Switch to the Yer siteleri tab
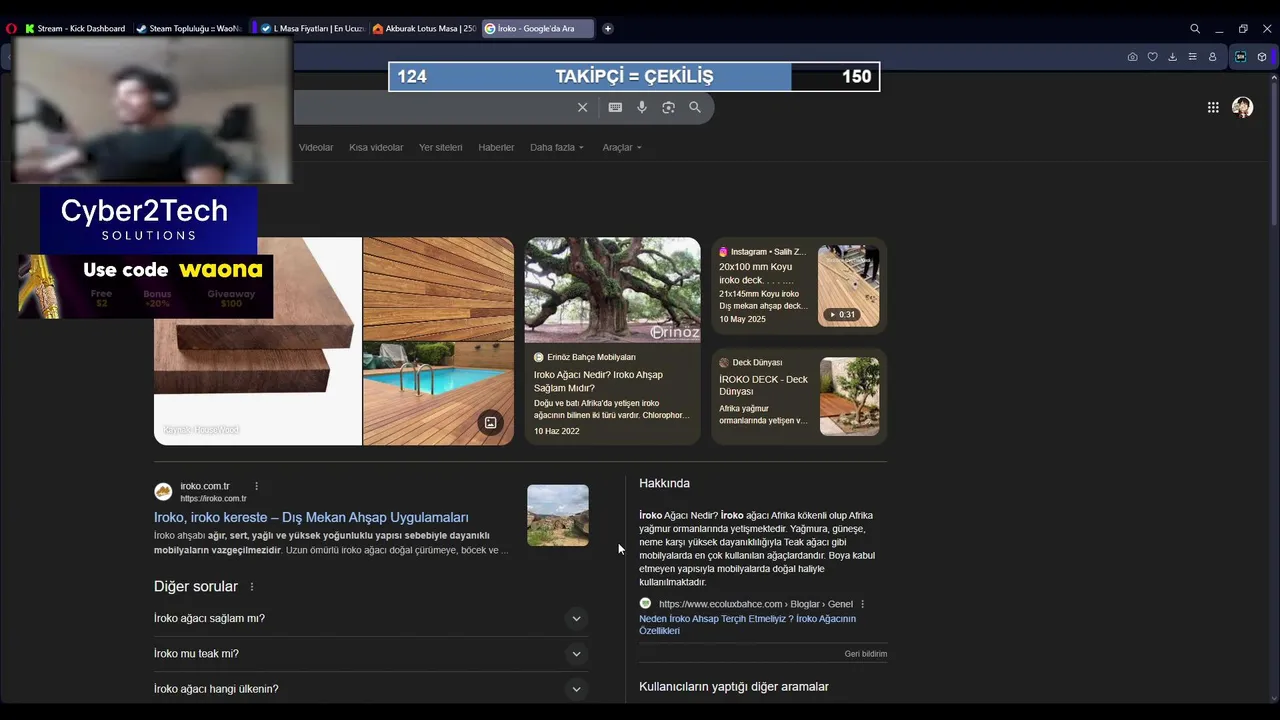Viewport: 1280px width, 720px height. [440, 147]
